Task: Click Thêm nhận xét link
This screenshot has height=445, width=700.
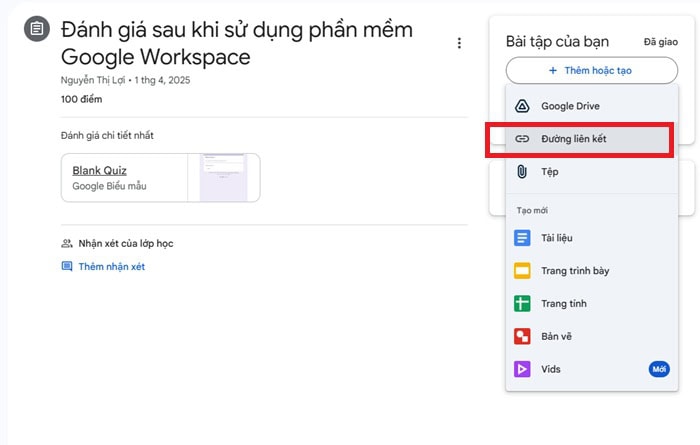Action: click(x=111, y=267)
